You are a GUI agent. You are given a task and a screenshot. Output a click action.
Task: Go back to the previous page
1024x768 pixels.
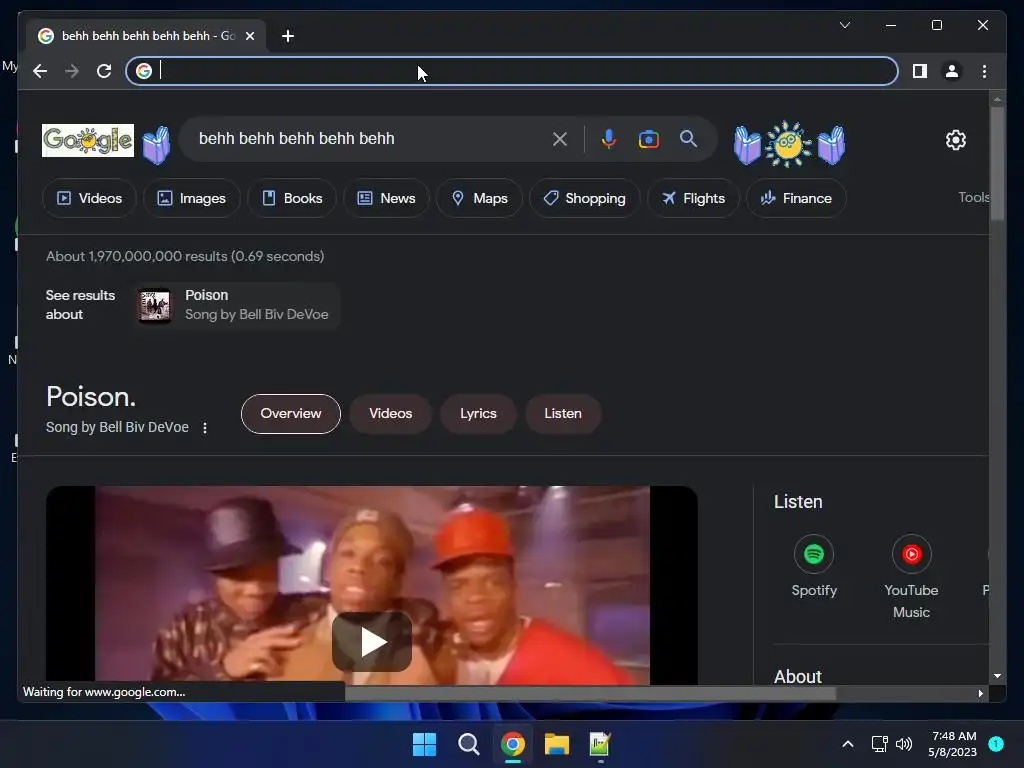[x=40, y=71]
